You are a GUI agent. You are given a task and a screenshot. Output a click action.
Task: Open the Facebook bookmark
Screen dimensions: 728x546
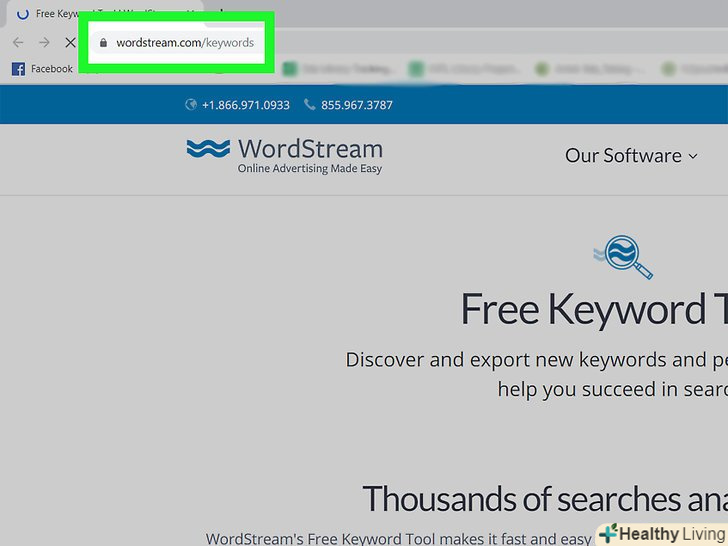(x=42, y=69)
